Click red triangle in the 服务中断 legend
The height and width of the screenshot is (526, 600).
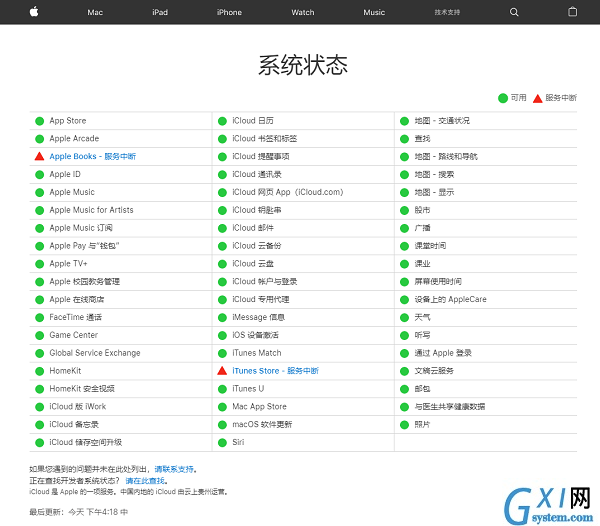538,98
